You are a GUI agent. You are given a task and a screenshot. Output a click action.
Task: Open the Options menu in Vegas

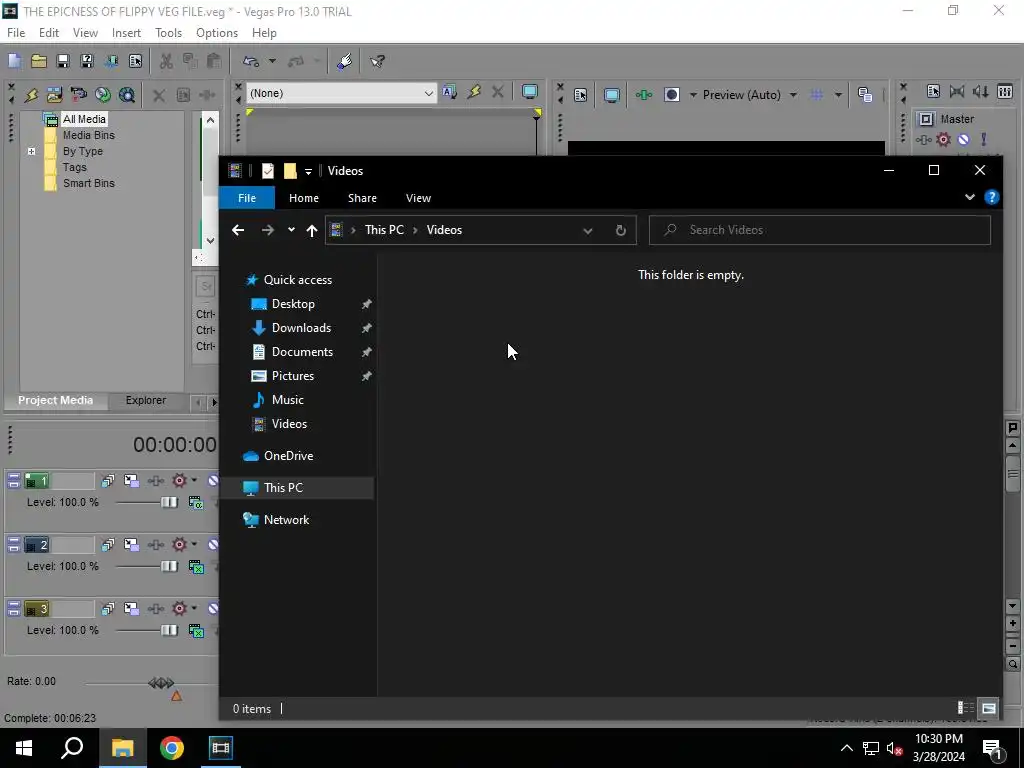(217, 33)
